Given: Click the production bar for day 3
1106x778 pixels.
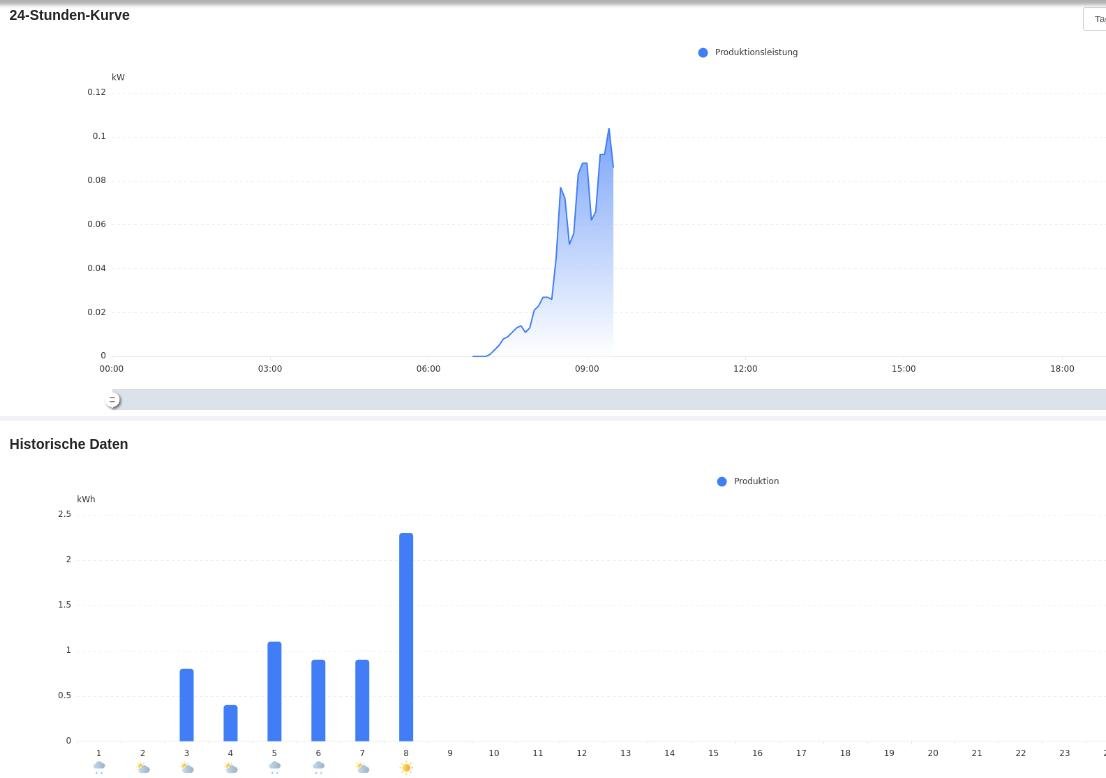Looking at the screenshot, I should point(187,705).
